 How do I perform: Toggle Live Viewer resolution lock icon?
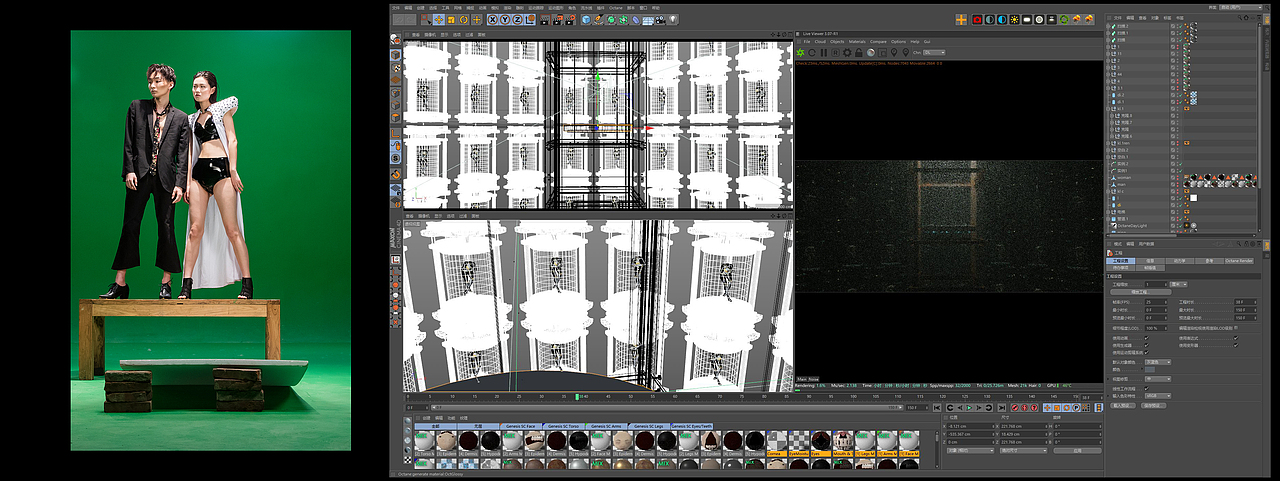(x=859, y=52)
